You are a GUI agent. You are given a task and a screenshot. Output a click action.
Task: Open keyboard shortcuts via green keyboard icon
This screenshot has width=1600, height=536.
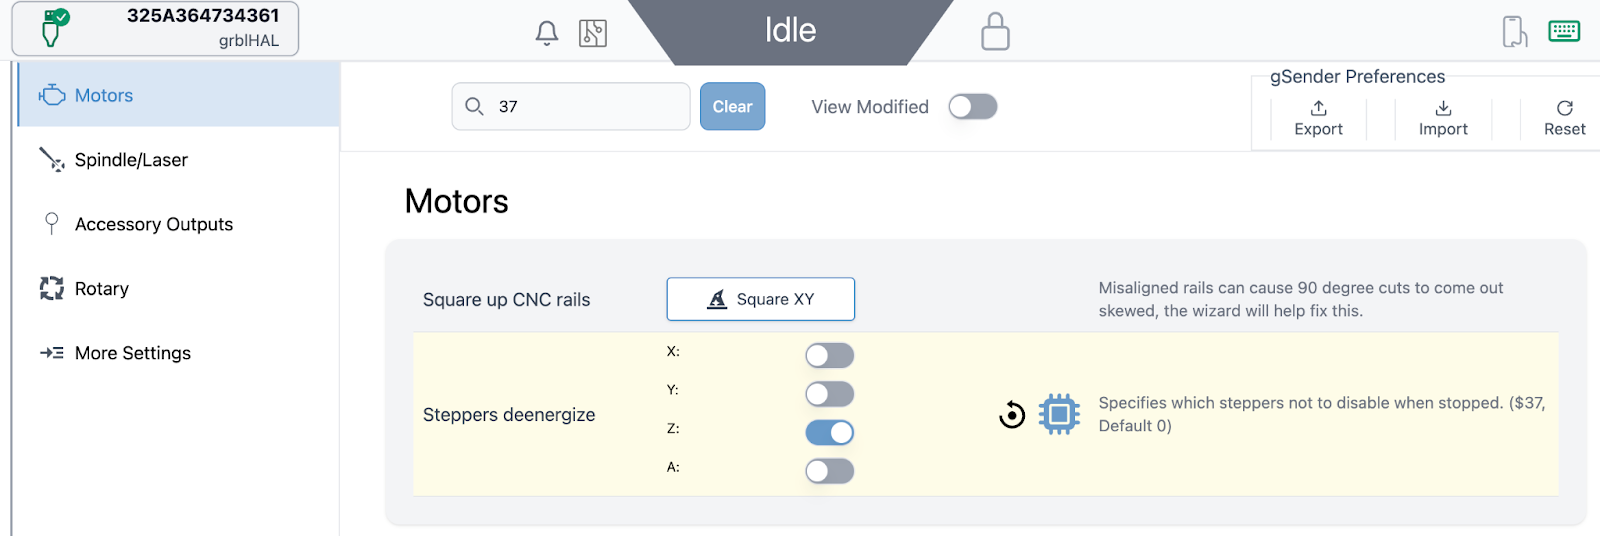coord(1564,31)
